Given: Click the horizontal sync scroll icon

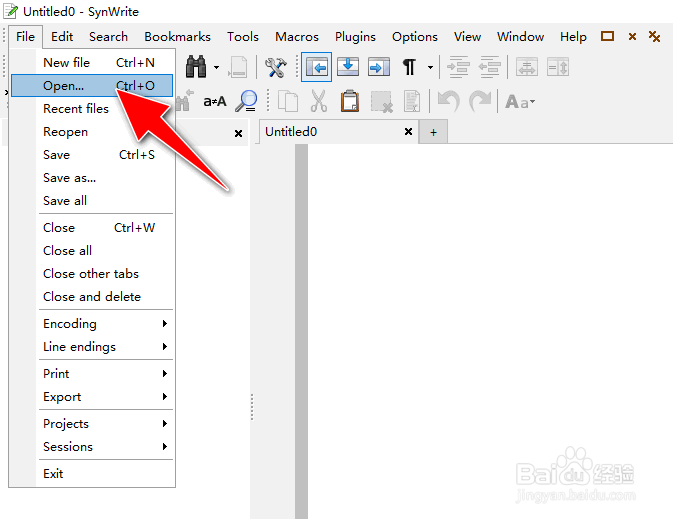Looking at the screenshot, I should click(527, 67).
